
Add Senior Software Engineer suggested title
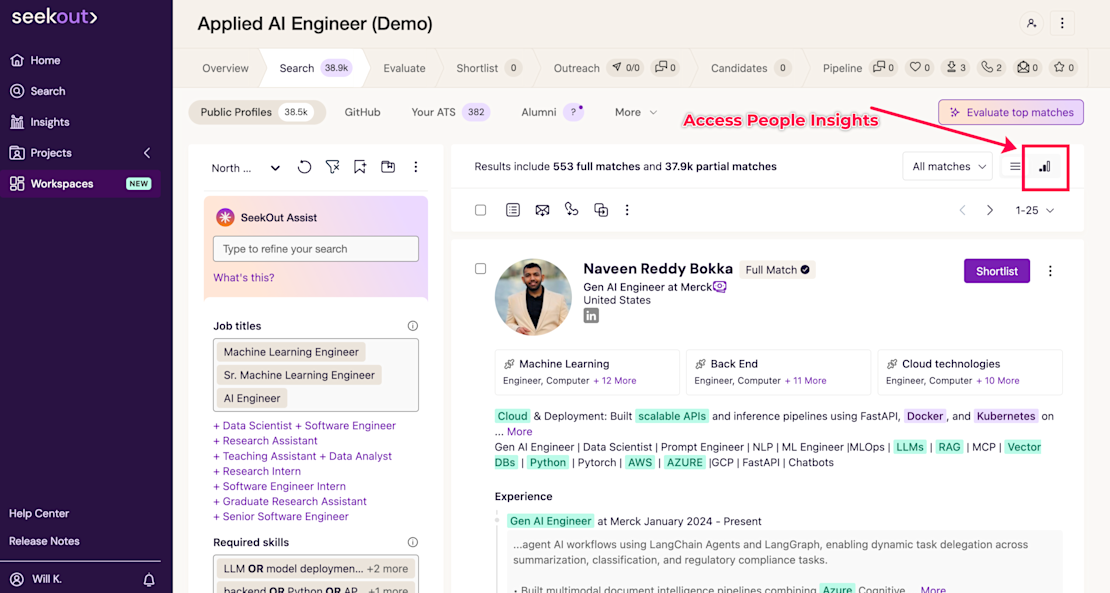tap(281, 517)
